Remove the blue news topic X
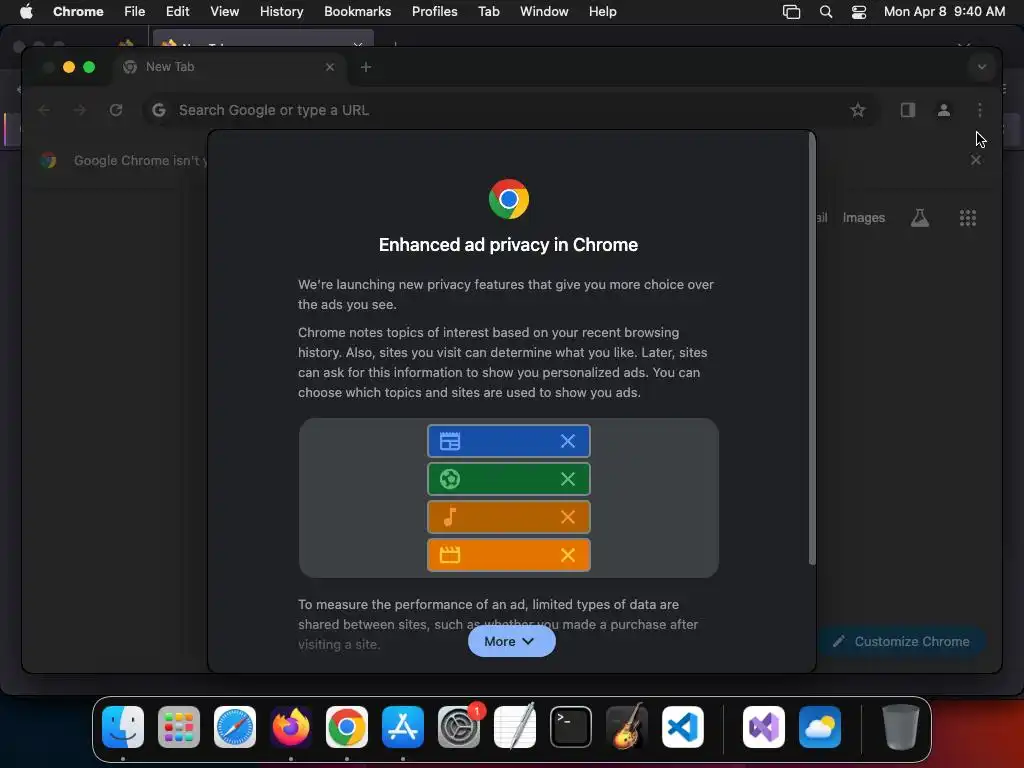 coord(568,441)
